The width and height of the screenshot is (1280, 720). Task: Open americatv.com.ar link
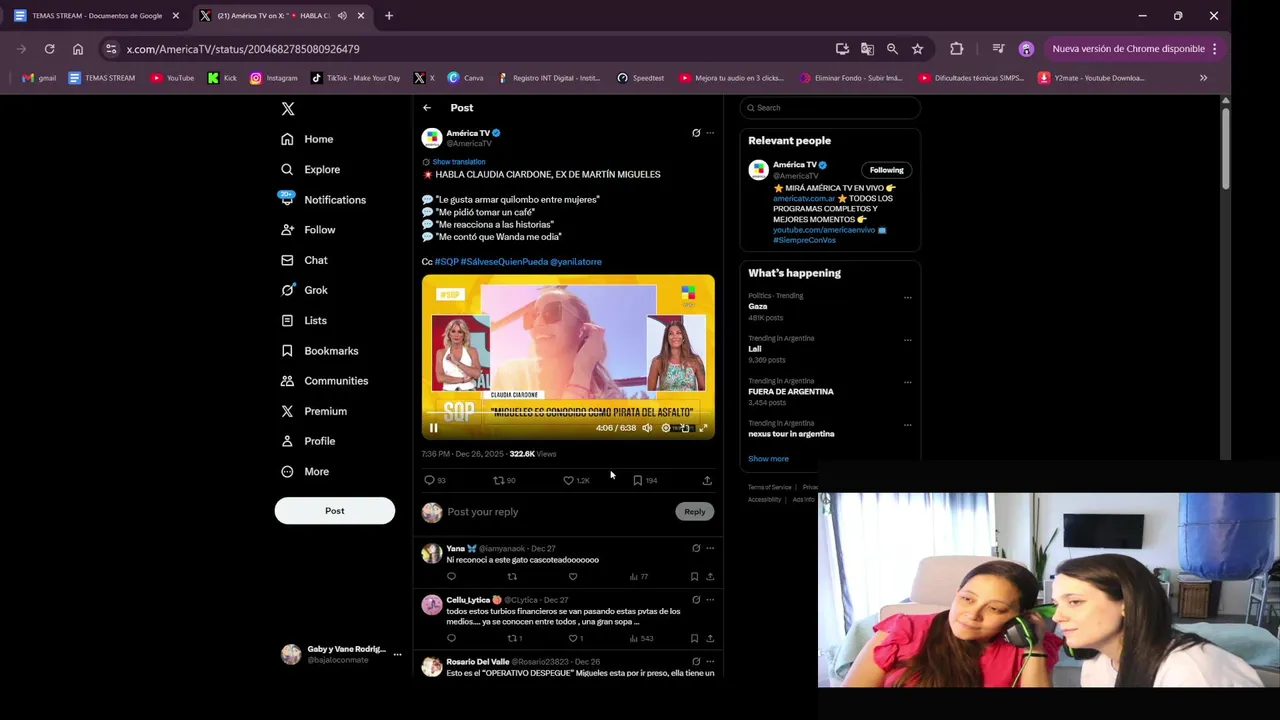pos(804,199)
